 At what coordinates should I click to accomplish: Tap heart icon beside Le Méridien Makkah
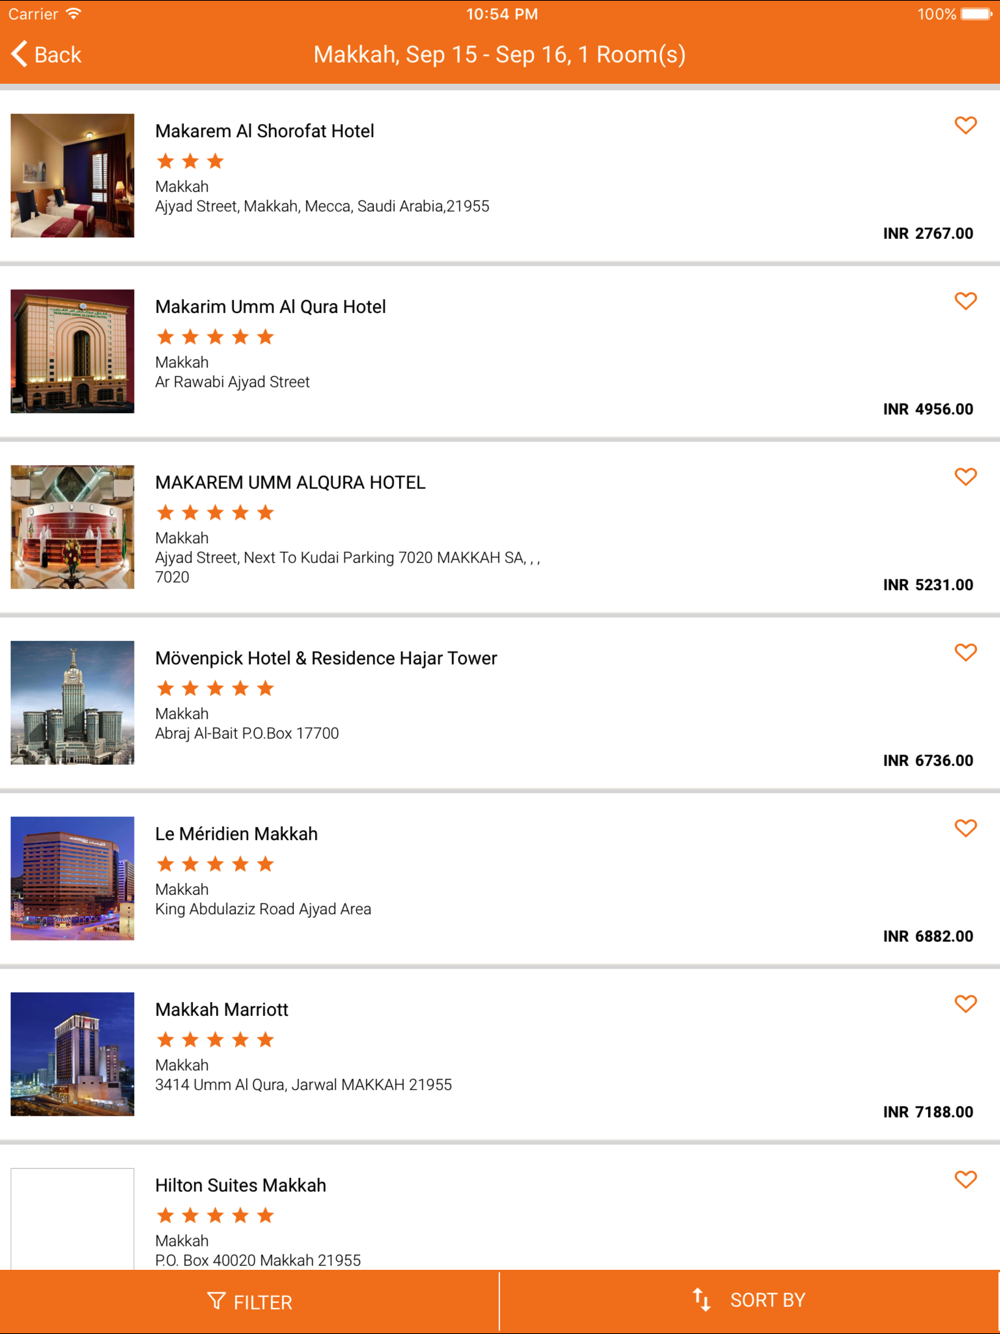click(x=965, y=828)
